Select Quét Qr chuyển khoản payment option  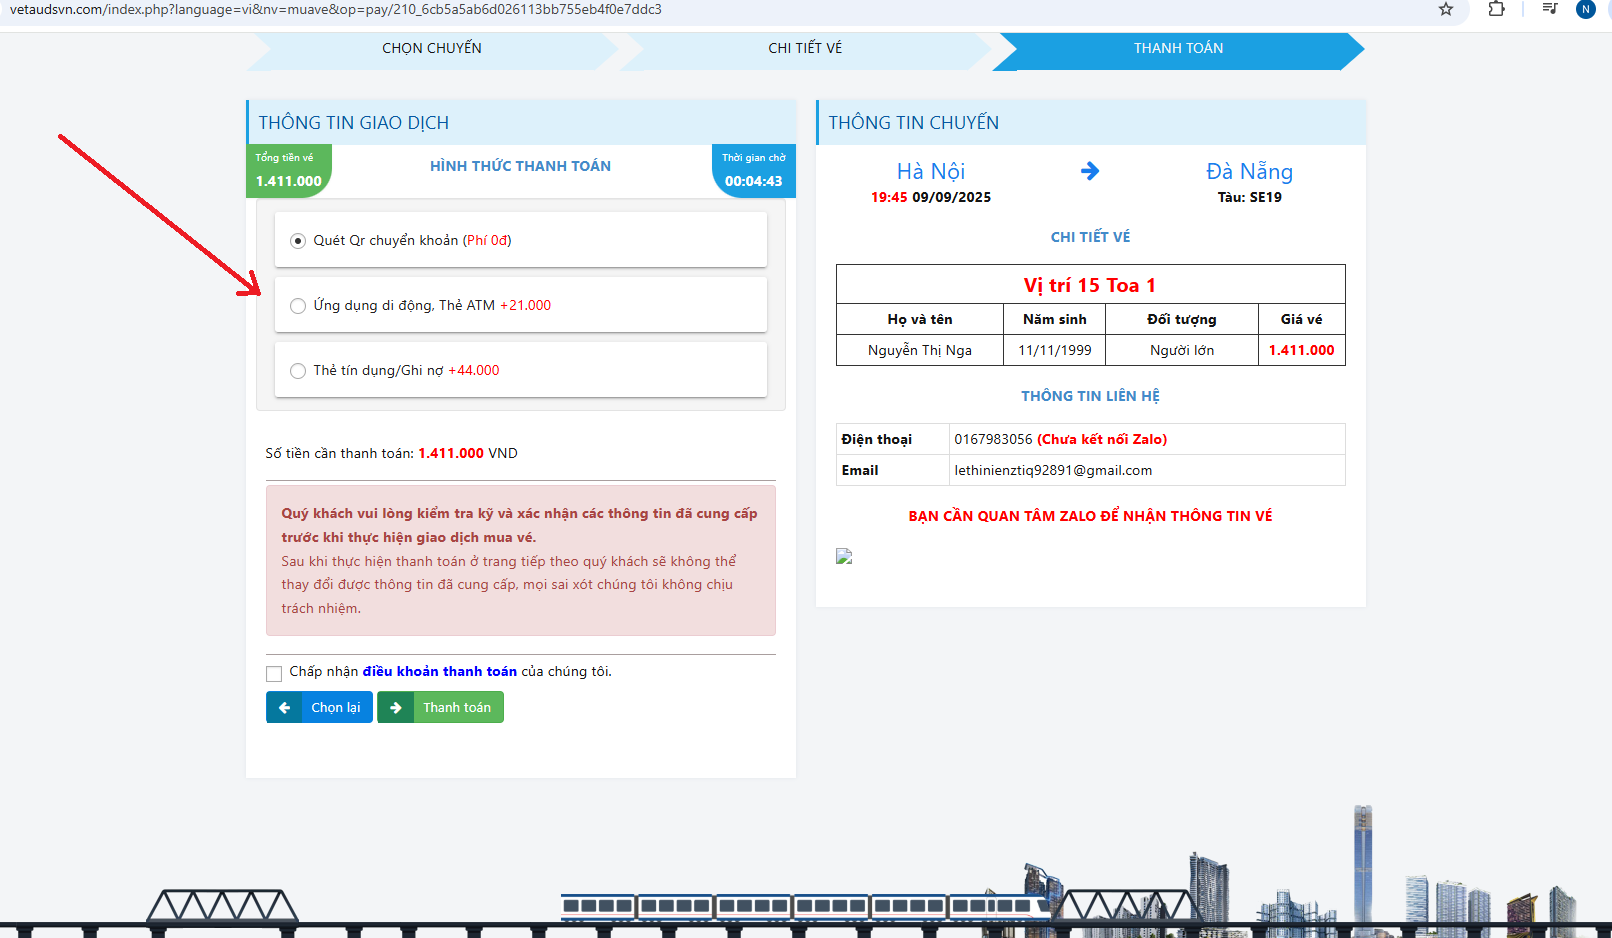pyautogui.click(x=298, y=241)
